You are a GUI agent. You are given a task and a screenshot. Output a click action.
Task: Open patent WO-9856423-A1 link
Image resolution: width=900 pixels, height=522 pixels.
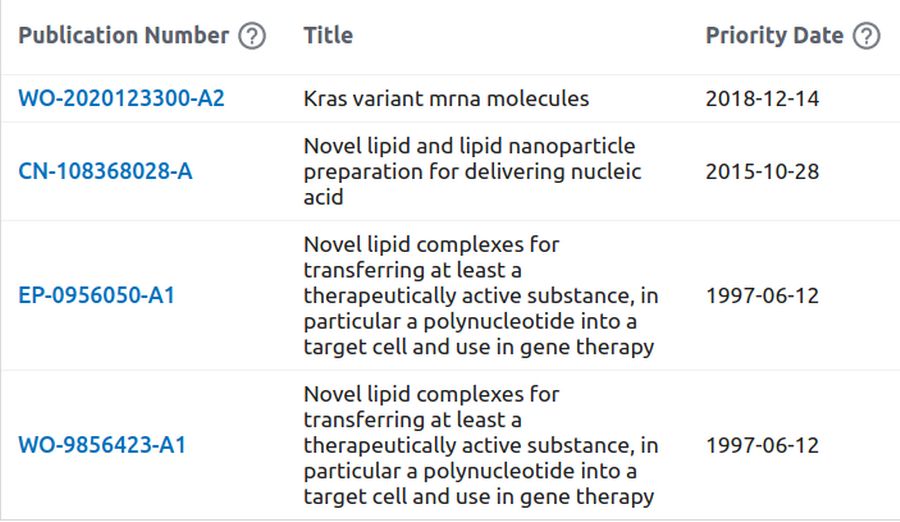pyautogui.click(x=102, y=445)
